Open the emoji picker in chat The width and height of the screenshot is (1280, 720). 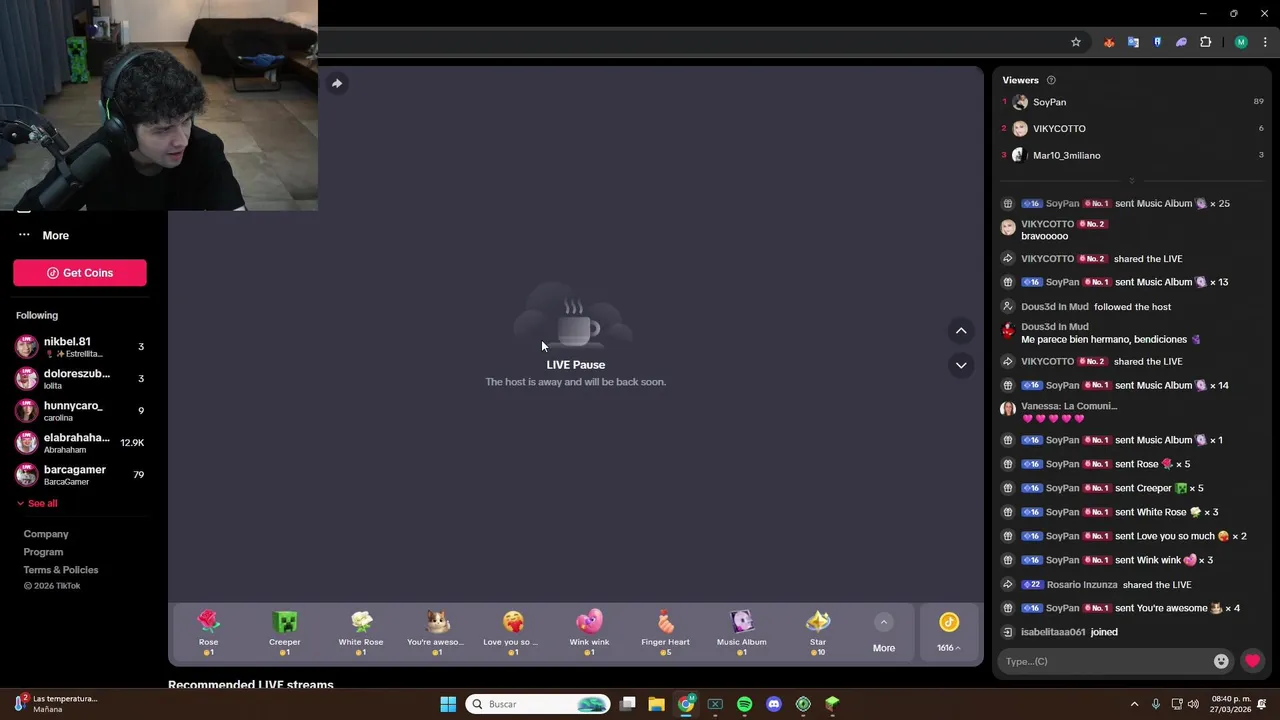pyautogui.click(x=1221, y=661)
